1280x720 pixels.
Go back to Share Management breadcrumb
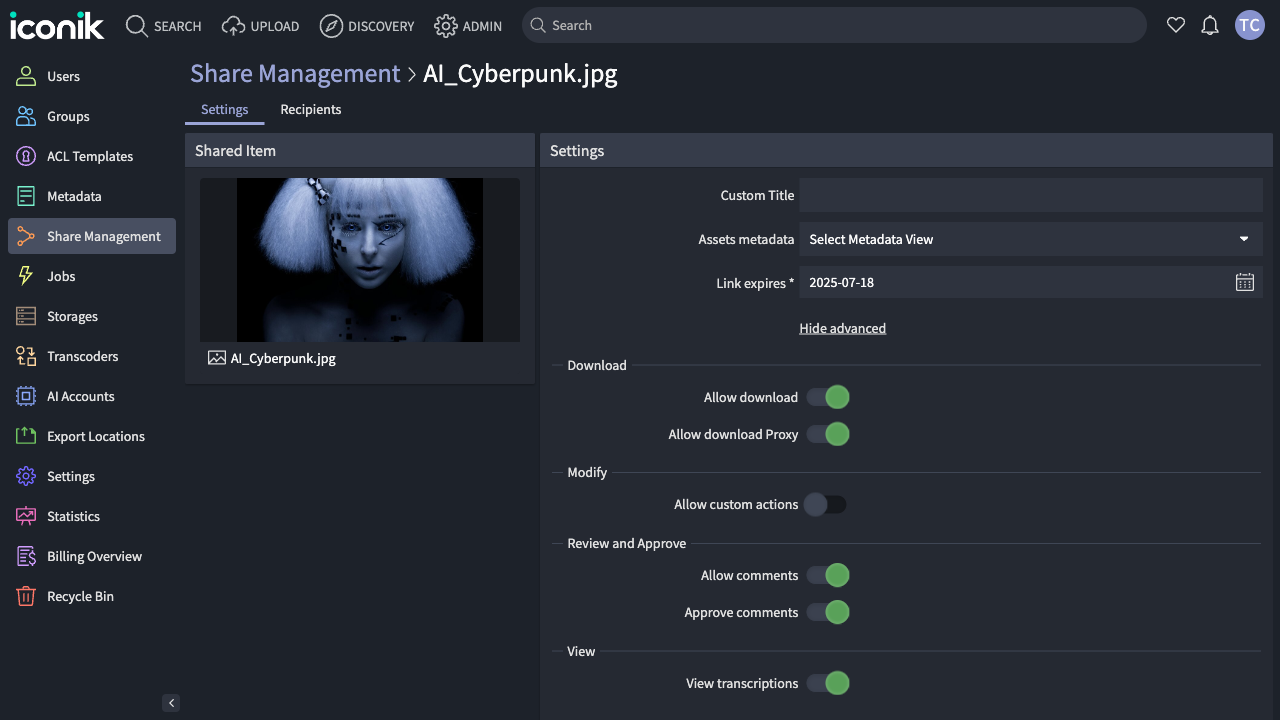pyautogui.click(x=295, y=74)
